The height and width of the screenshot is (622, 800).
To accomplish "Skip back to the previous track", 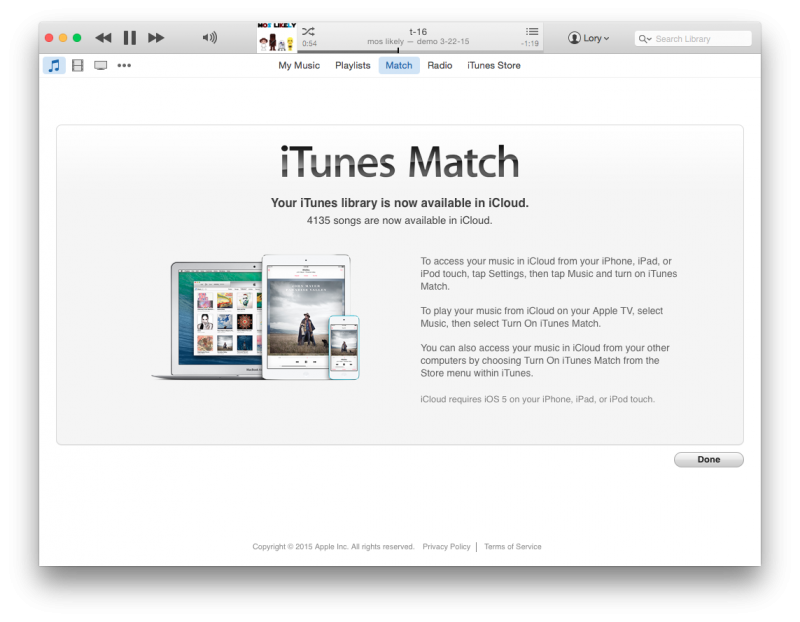I will coord(104,38).
